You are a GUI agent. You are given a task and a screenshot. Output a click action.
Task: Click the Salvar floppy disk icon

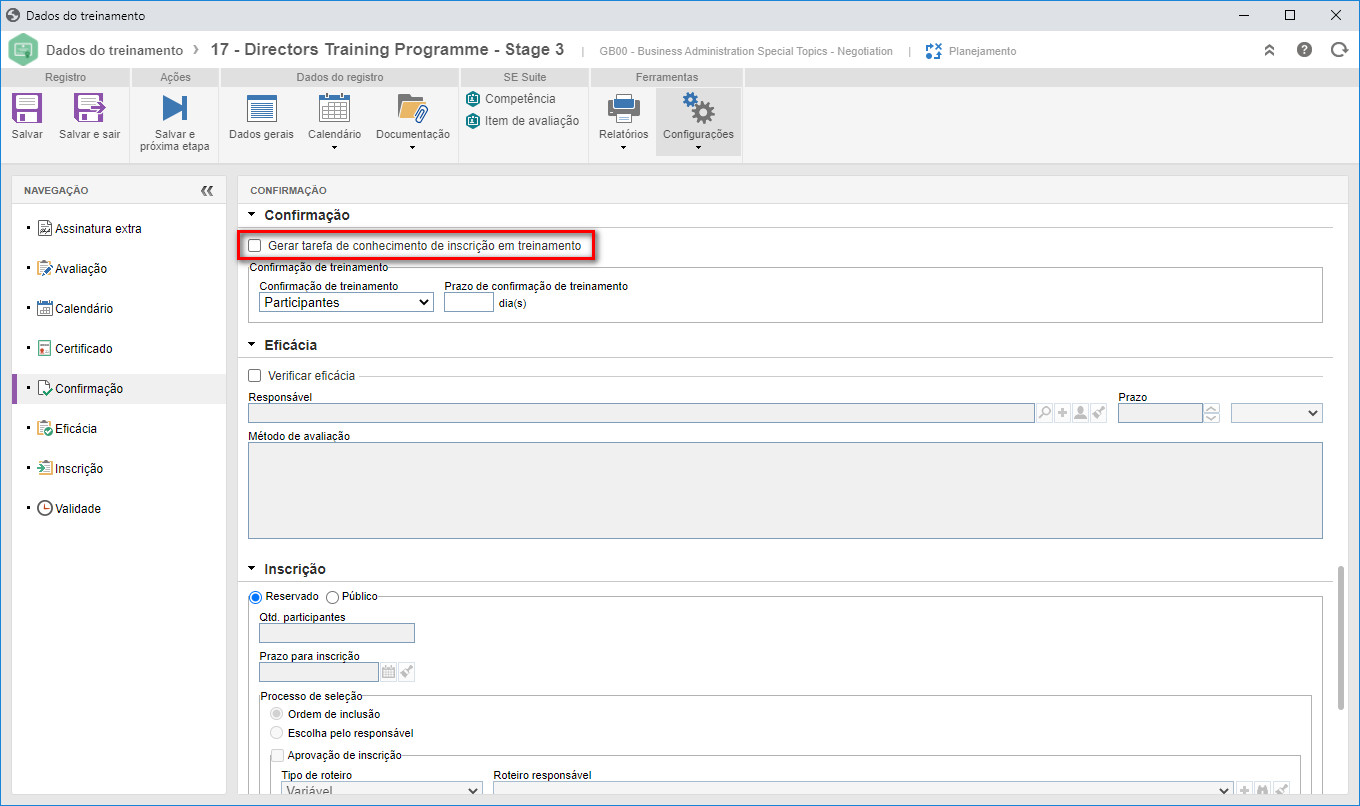pos(27,108)
